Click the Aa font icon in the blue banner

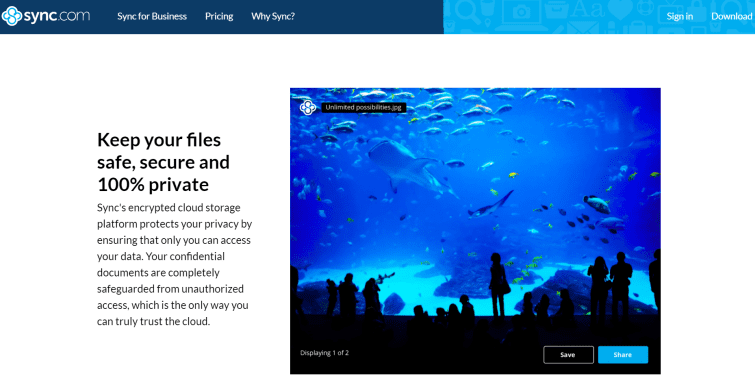(588, 9)
